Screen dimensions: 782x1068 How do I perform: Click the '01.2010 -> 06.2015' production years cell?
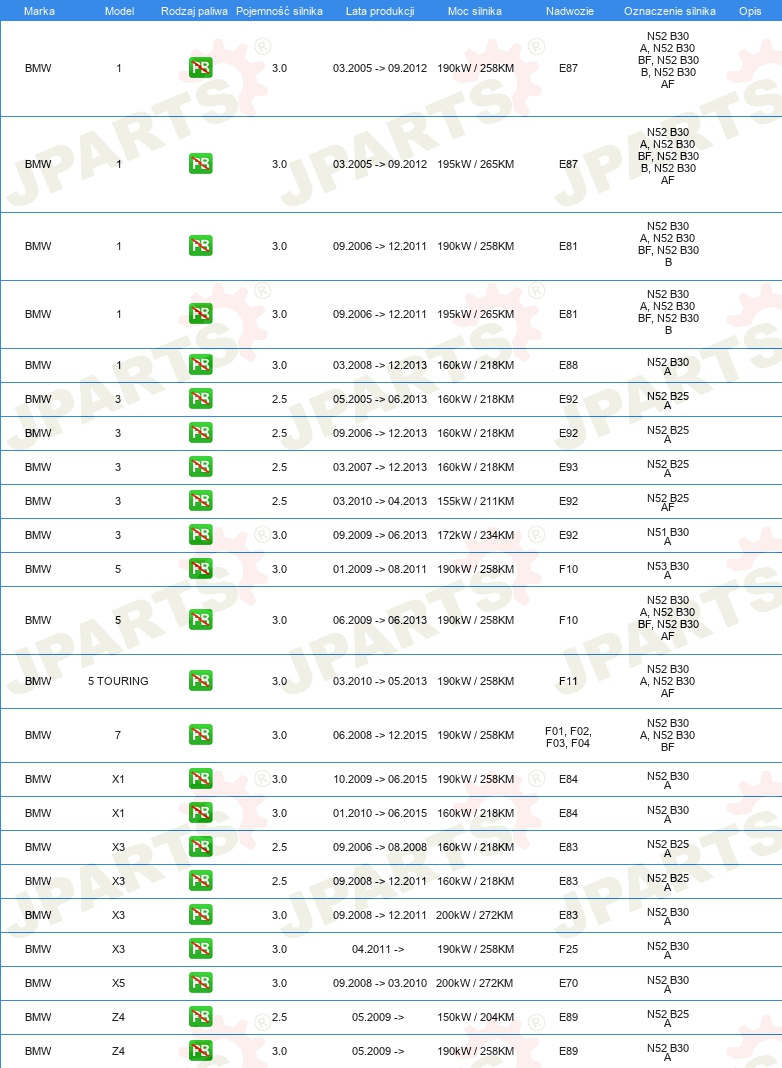(x=380, y=813)
